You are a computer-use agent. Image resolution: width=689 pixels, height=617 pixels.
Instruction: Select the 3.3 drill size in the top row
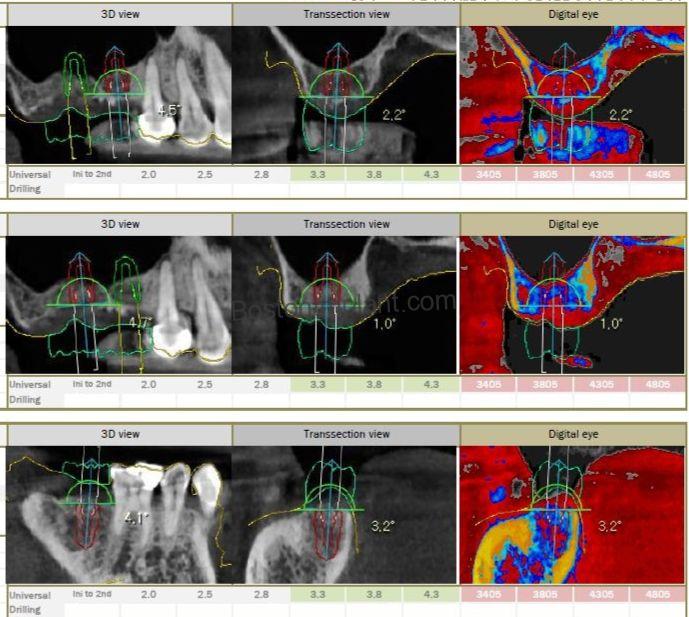point(316,175)
